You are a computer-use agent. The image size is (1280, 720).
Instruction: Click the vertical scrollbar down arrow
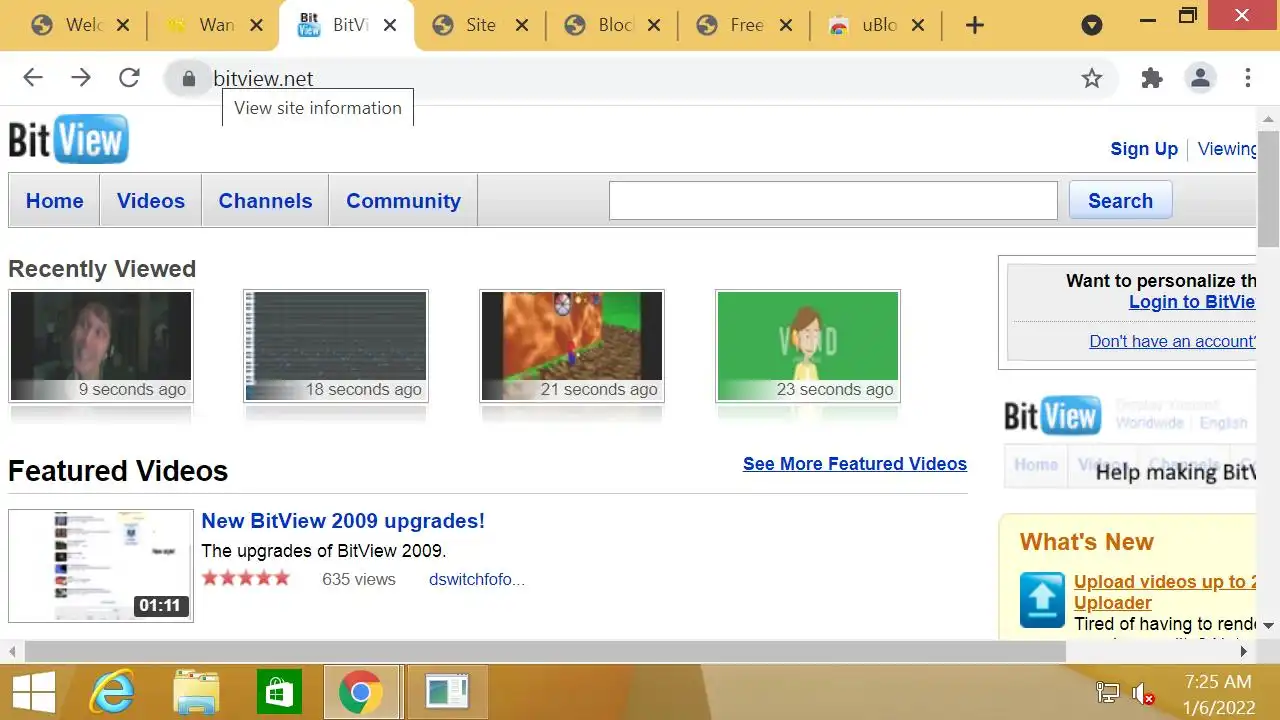point(1268,626)
